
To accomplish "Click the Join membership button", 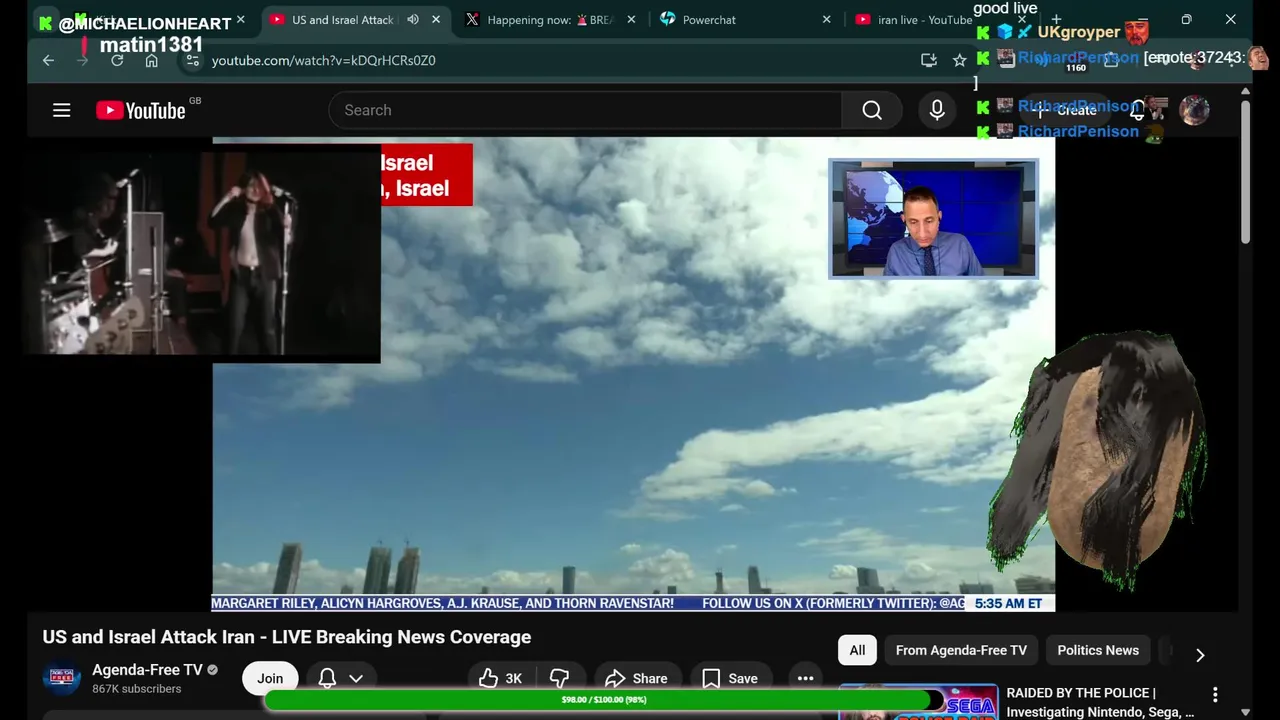I will click(270, 678).
